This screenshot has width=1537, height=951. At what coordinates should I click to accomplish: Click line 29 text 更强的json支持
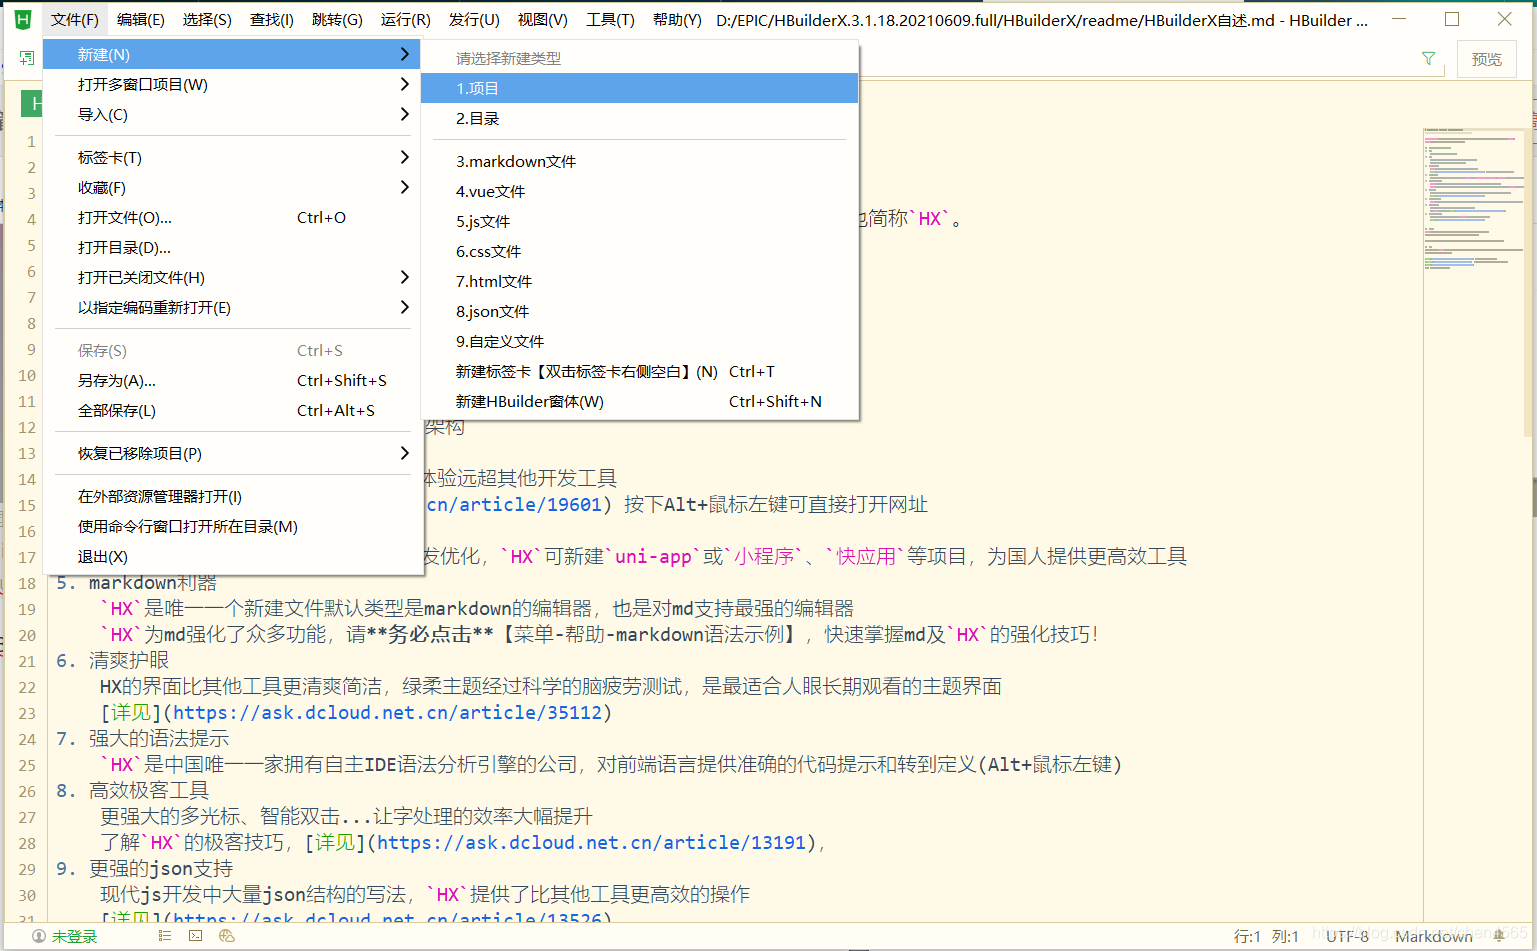(x=161, y=868)
